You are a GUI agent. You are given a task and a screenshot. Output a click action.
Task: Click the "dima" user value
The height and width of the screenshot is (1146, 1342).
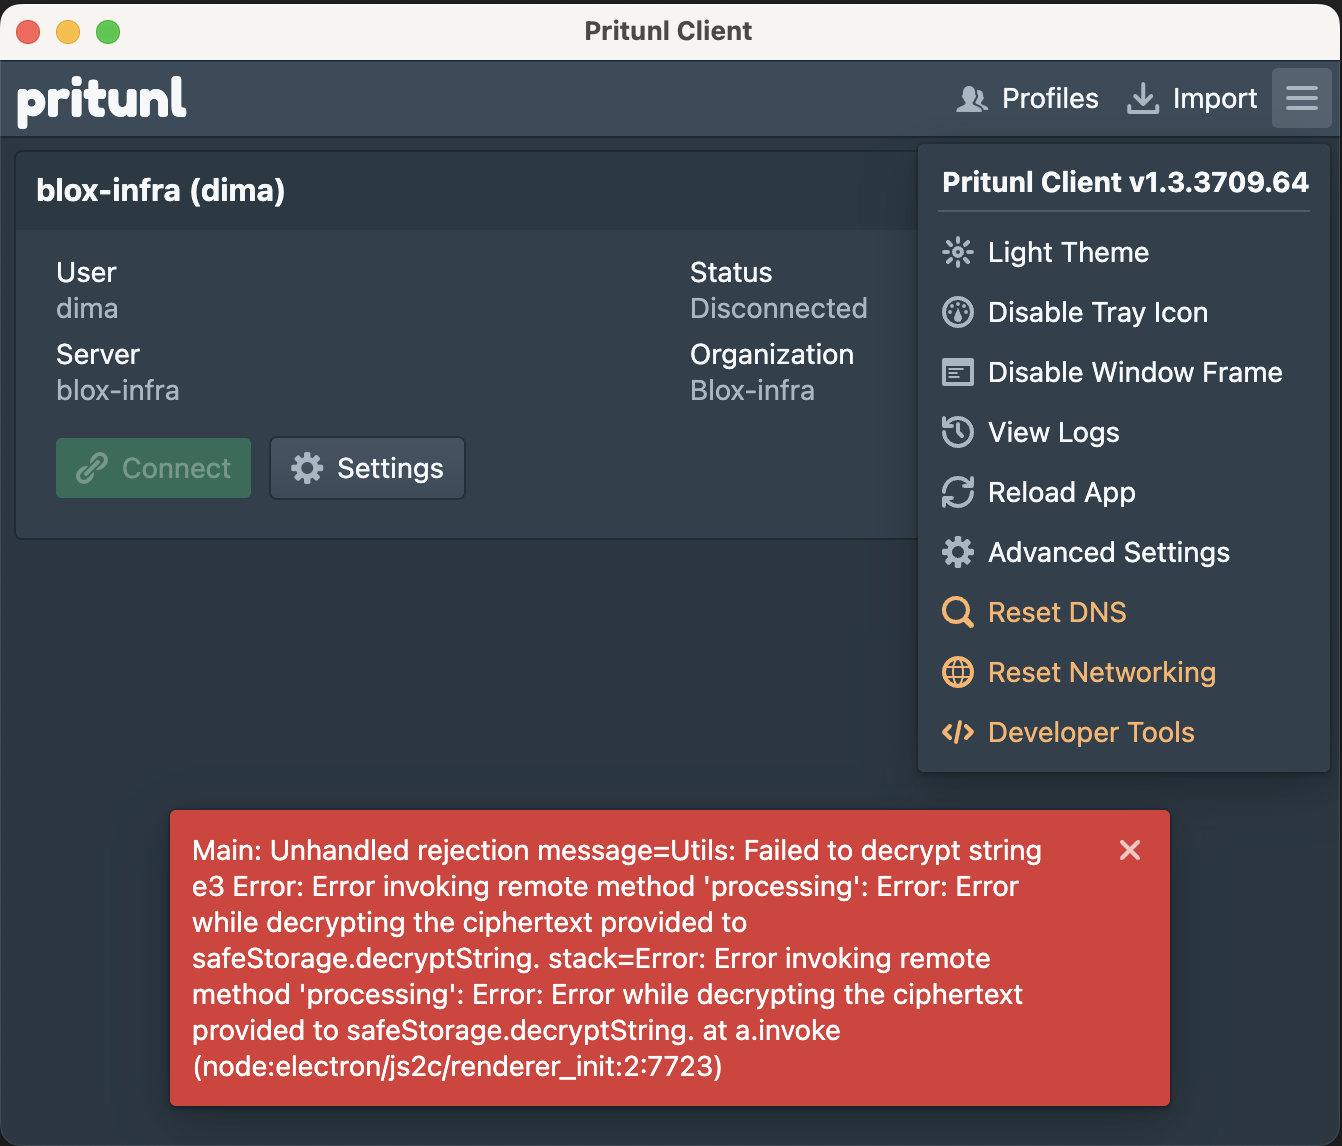point(87,308)
